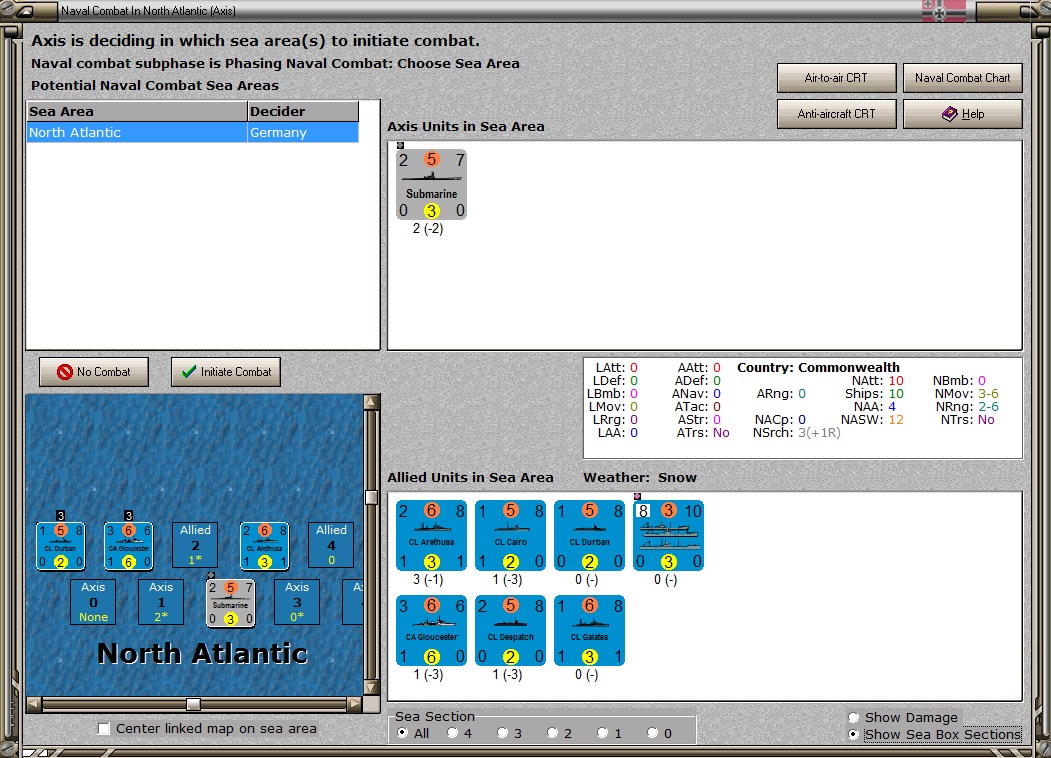1051x758 pixels.
Task: Select Sea Section All radio button
Action: click(402, 733)
